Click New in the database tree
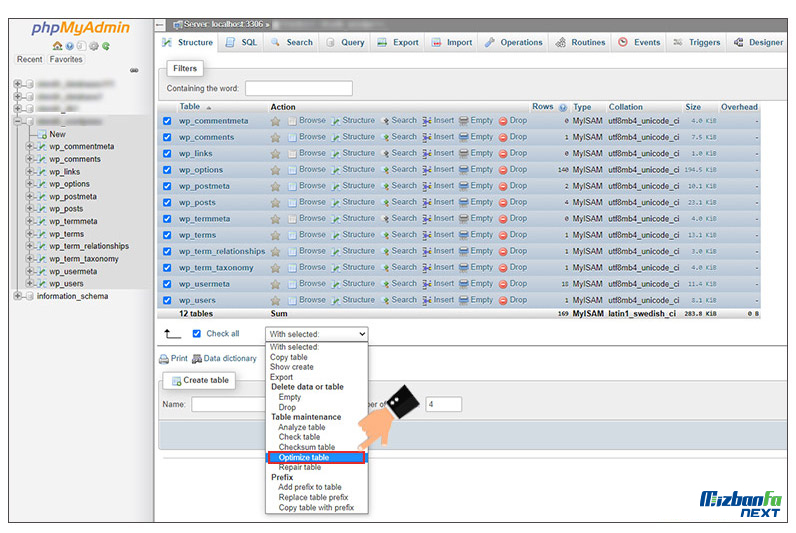The width and height of the screenshot is (796, 533). [x=57, y=135]
